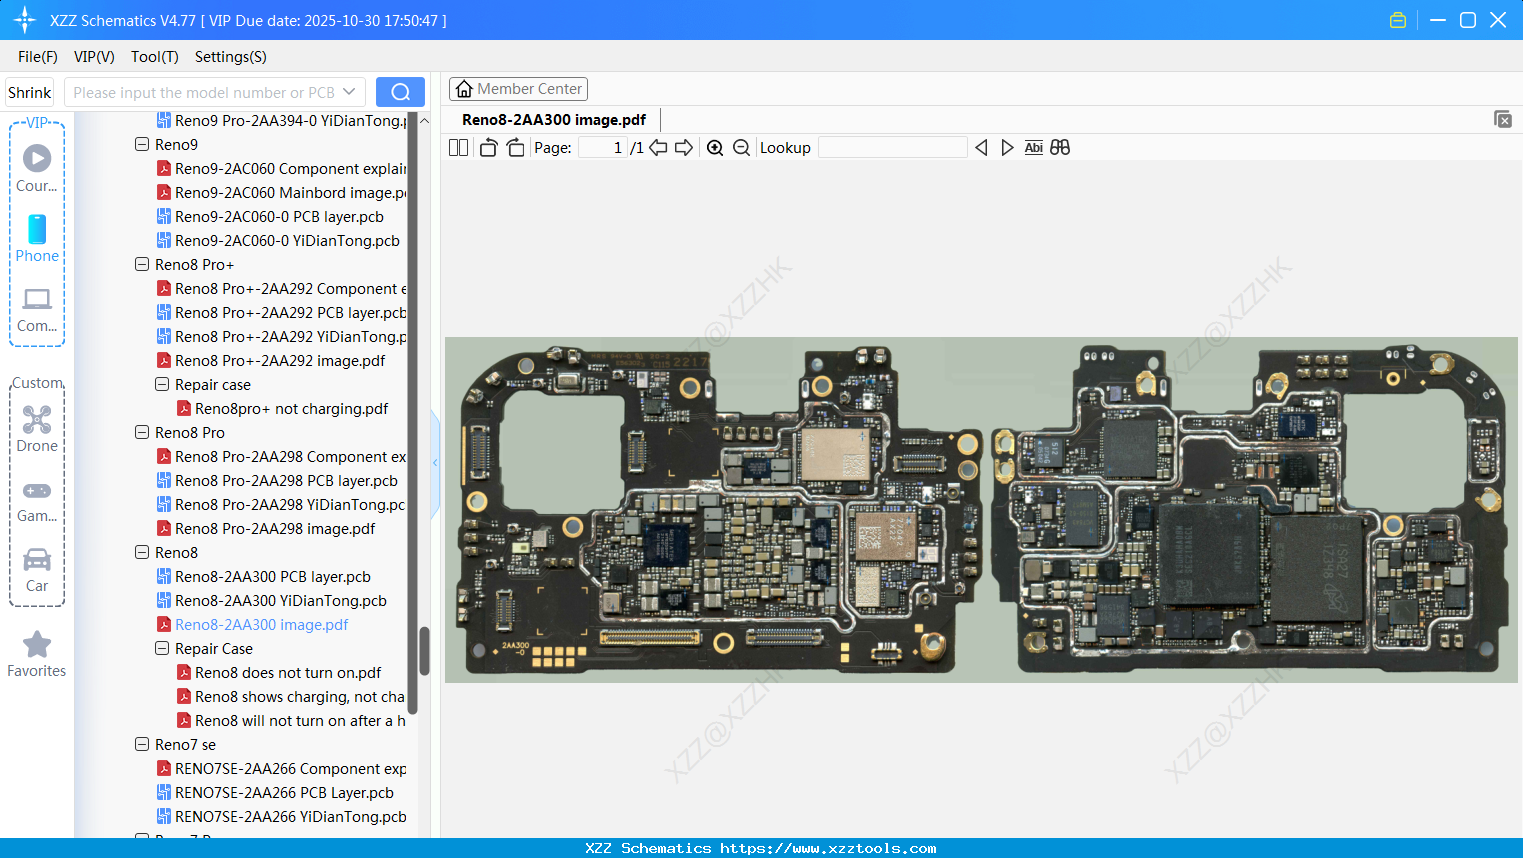Go to next page arrow
The image size is (1523, 858).
tap(684, 148)
